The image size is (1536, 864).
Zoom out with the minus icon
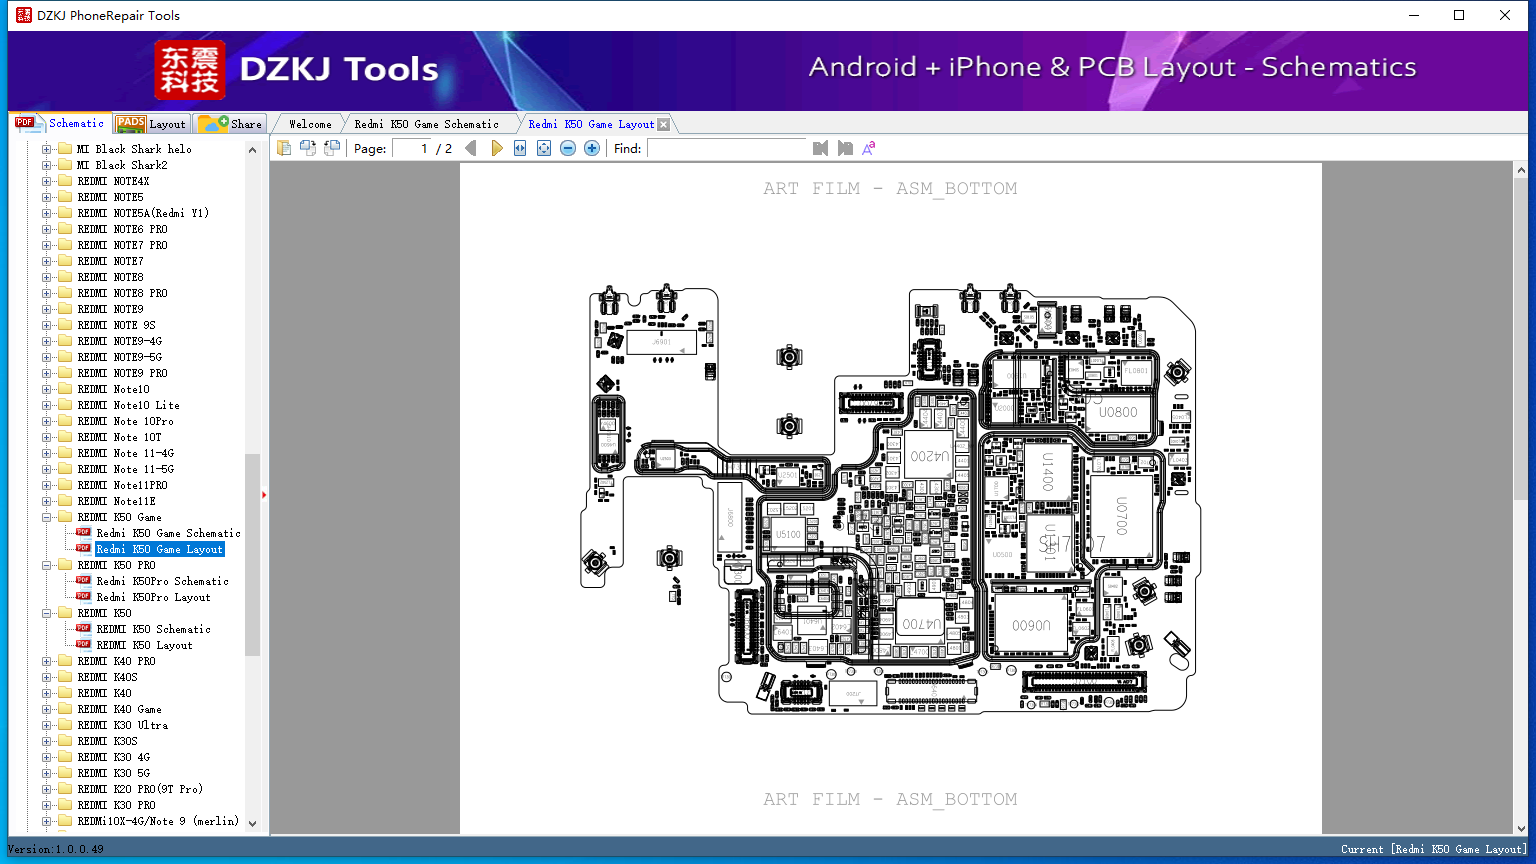point(568,148)
